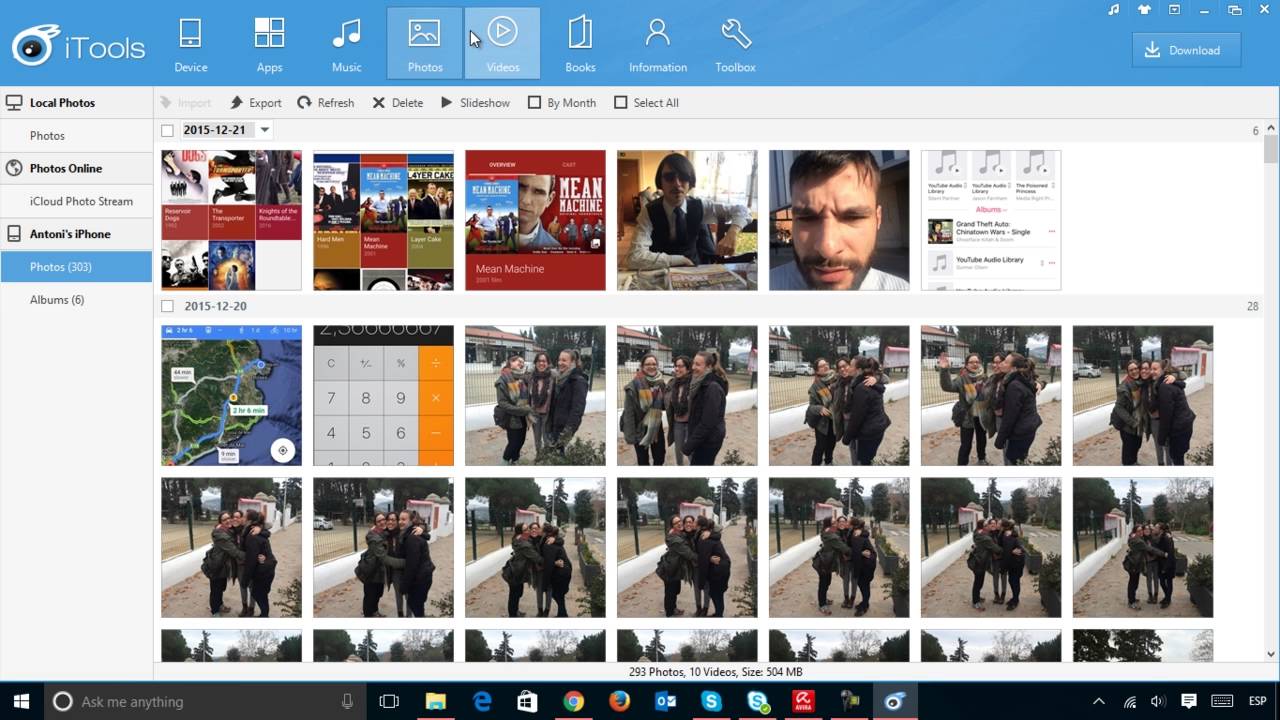Select the Photos tab in the top navigation
The image size is (1280, 720).
[425, 44]
